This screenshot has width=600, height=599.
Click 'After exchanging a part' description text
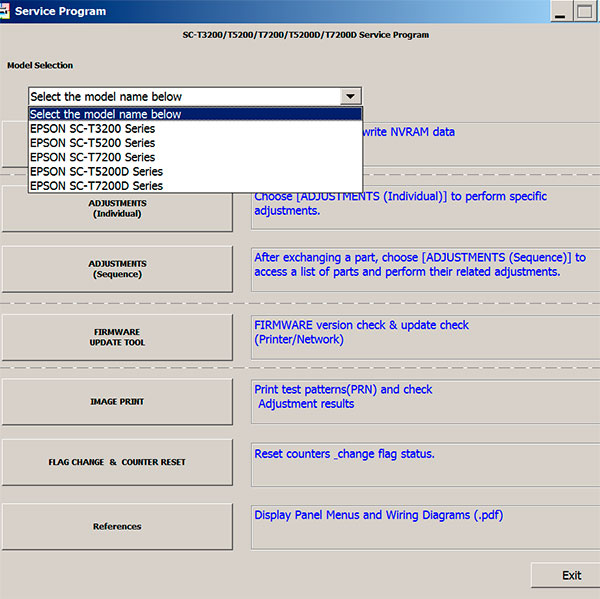click(x=420, y=264)
